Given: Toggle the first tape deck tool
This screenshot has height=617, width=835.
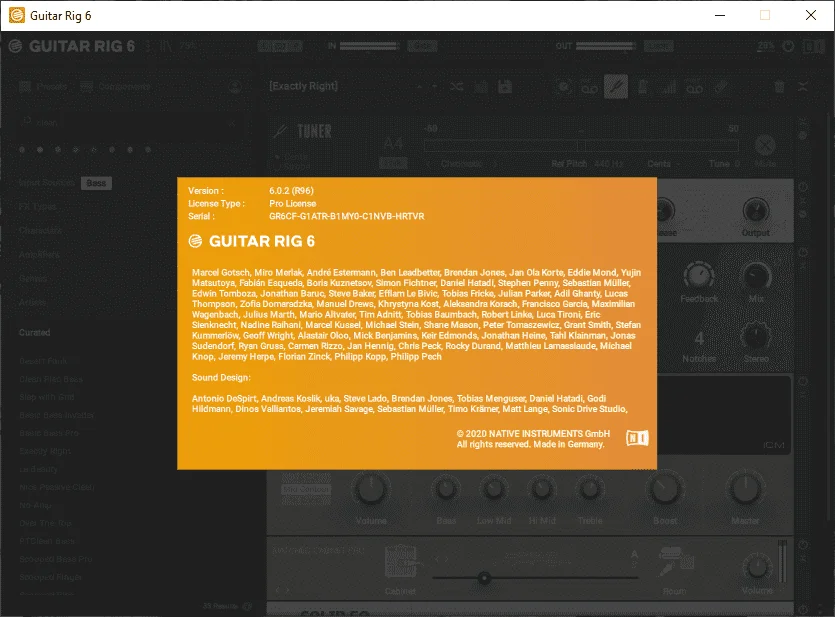Looking at the screenshot, I should pos(590,87).
